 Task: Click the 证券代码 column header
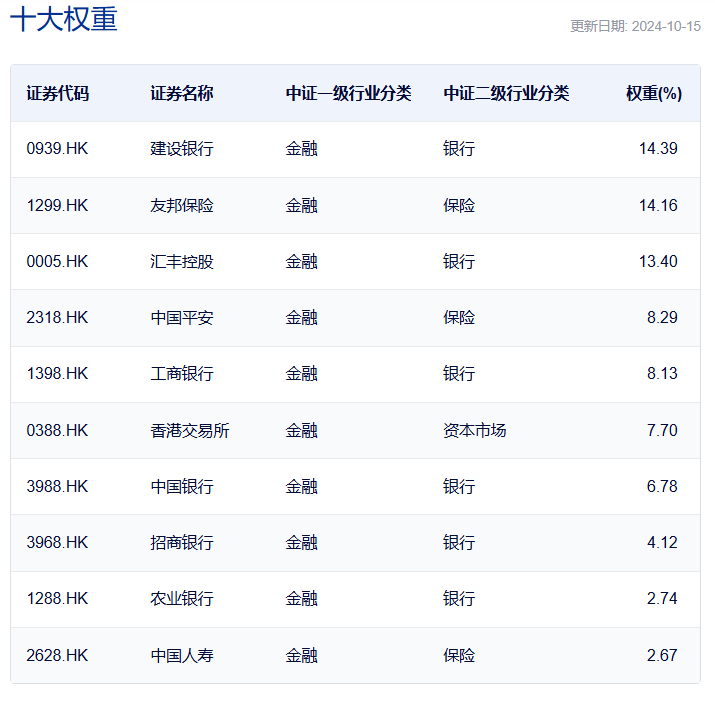[57, 93]
